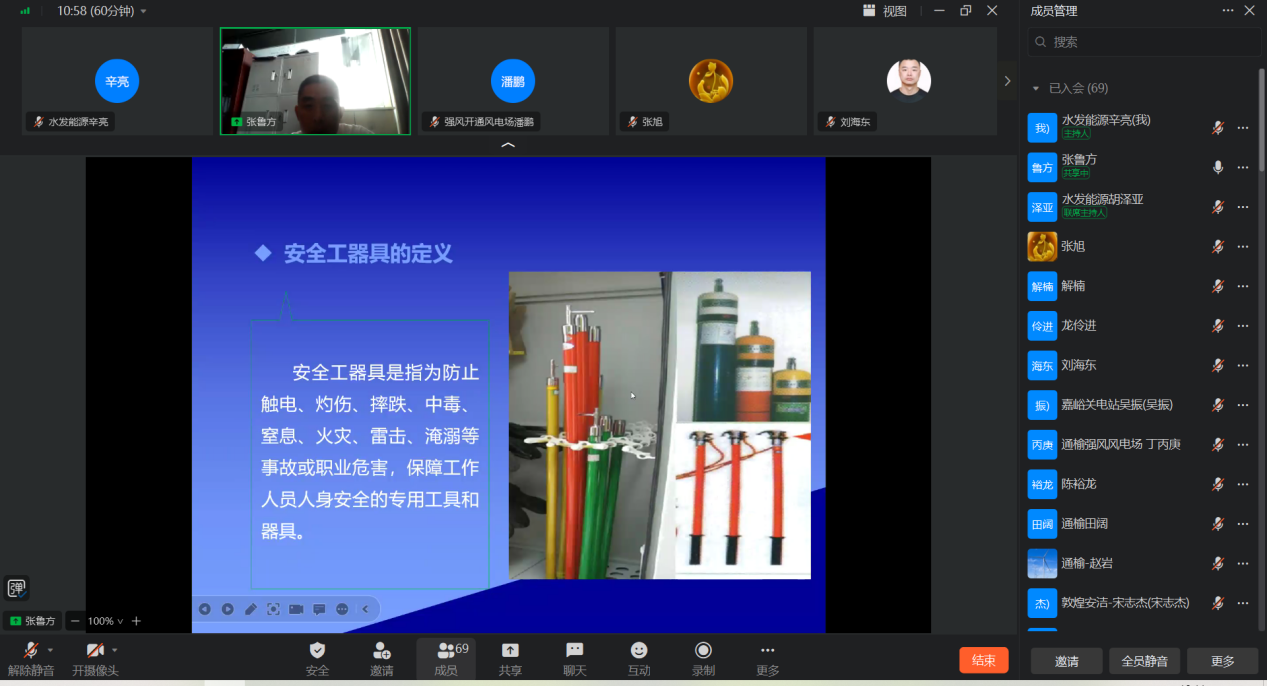Open 互动 emoji reactions icon
The width and height of the screenshot is (1267, 686).
tap(639, 651)
